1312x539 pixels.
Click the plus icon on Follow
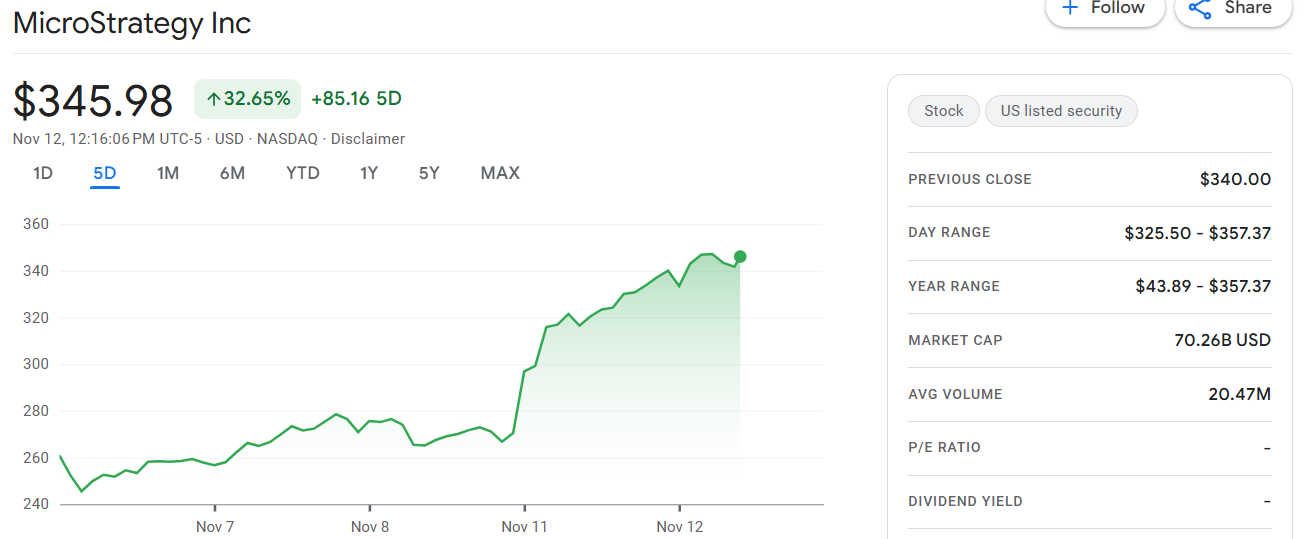1070,8
